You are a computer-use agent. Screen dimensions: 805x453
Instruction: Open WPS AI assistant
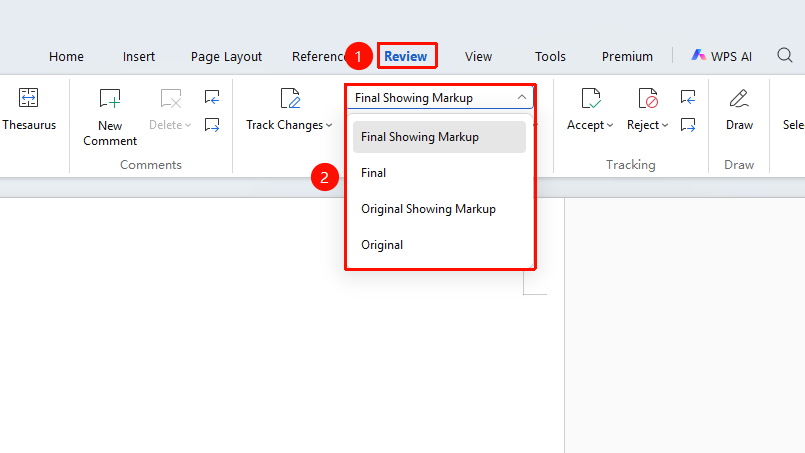point(721,56)
